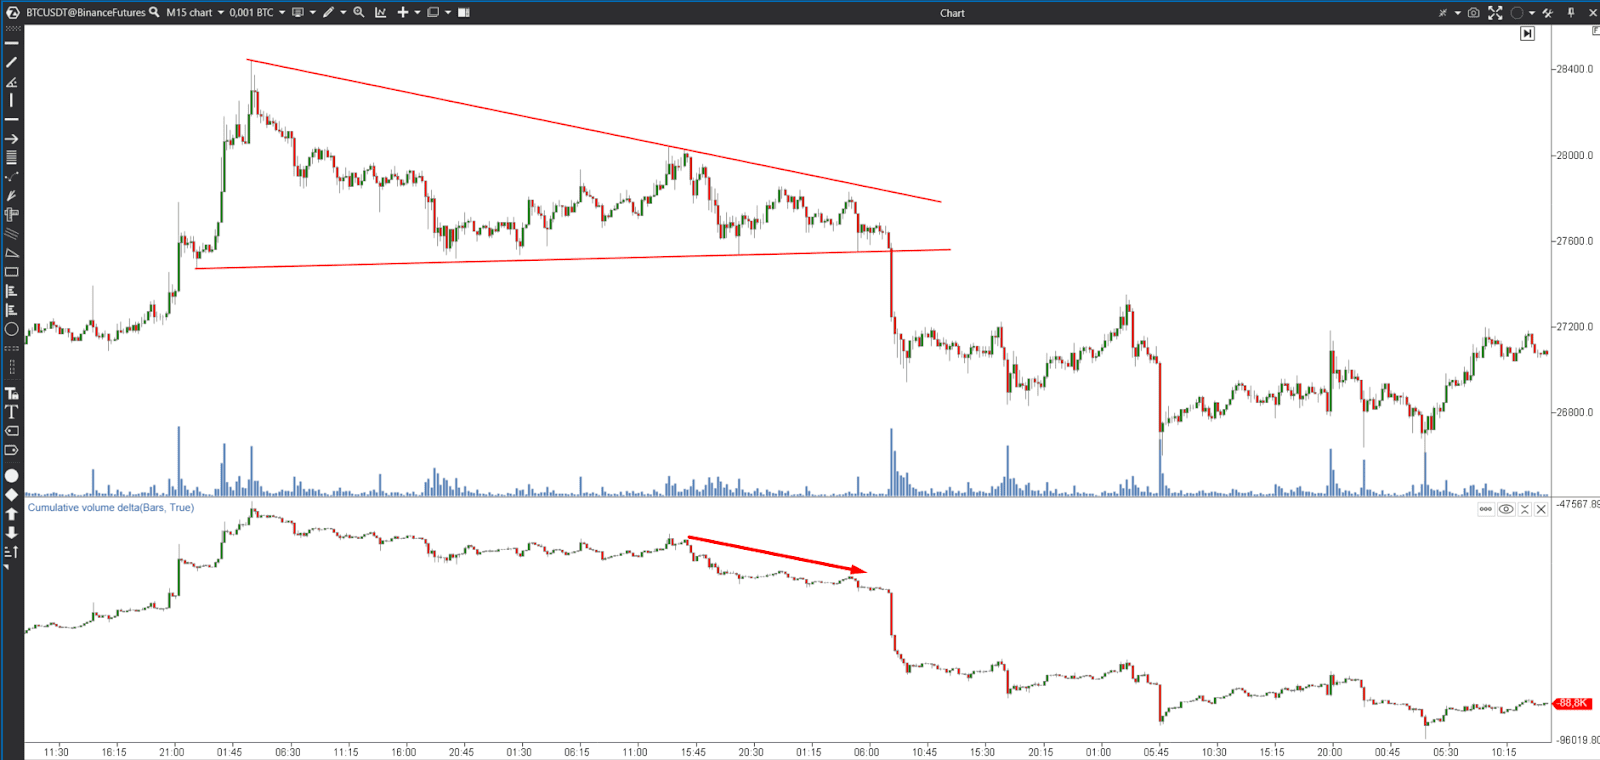Click the zoom magnifier with plus icon
Viewport: 1600px width, 760px height.
pos(359,12)
